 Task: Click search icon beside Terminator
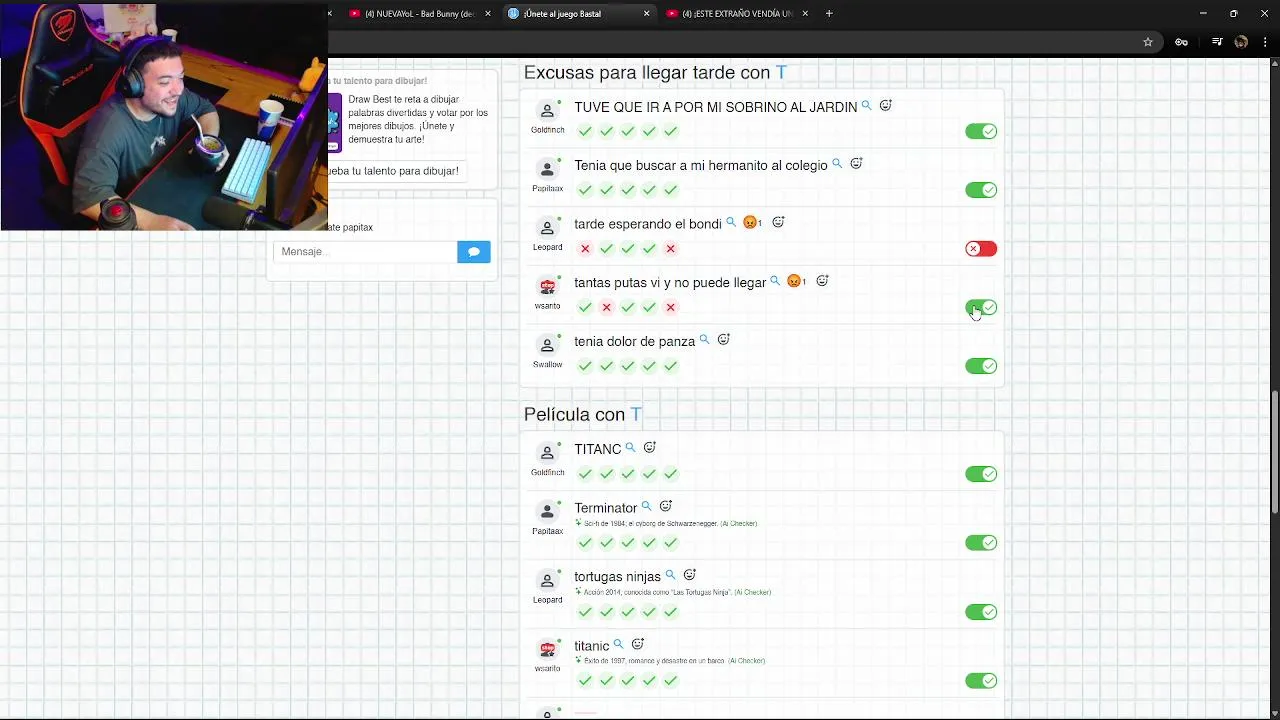[x=646, y=506]
